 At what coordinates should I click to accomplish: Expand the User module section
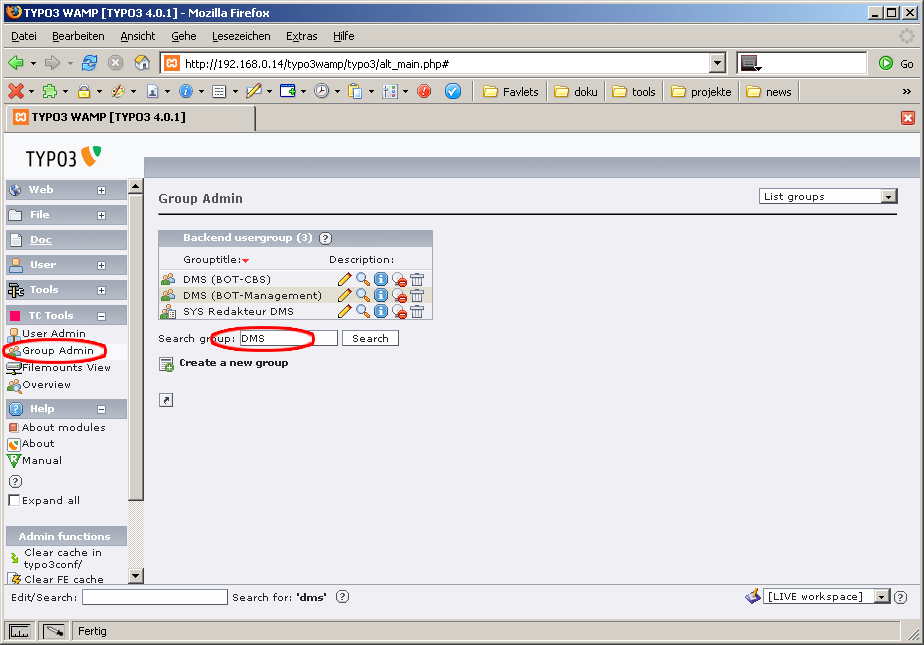tap(101, 266)
